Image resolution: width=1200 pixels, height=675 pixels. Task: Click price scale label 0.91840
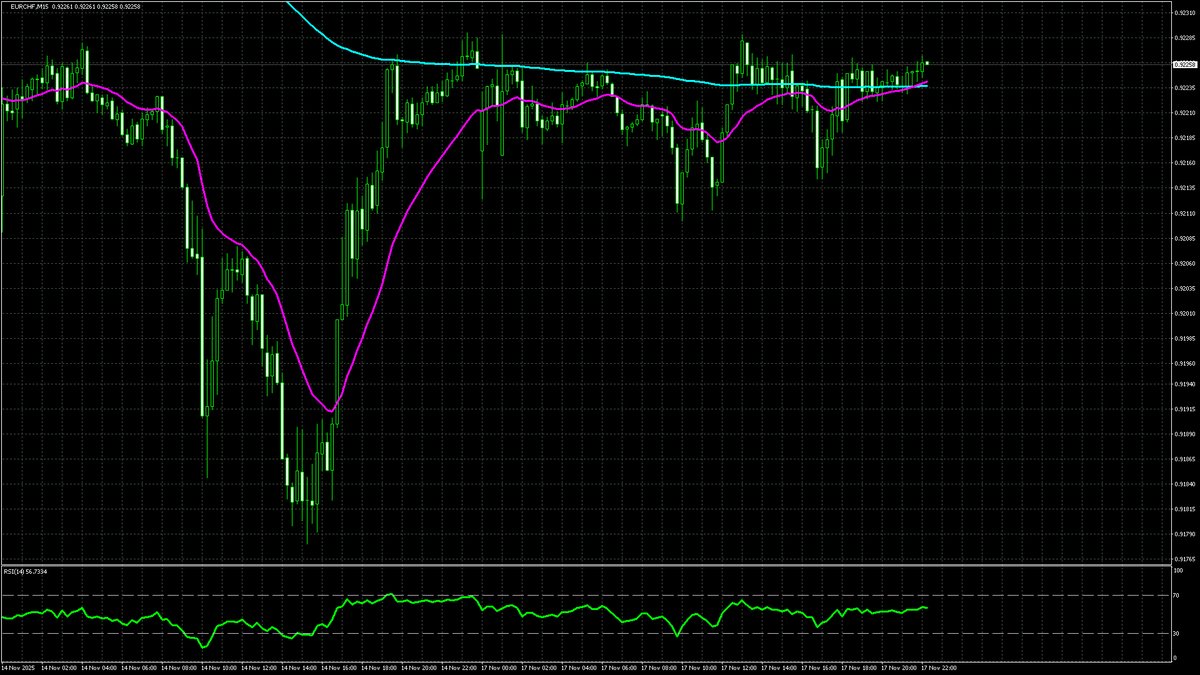[1185, 484]
